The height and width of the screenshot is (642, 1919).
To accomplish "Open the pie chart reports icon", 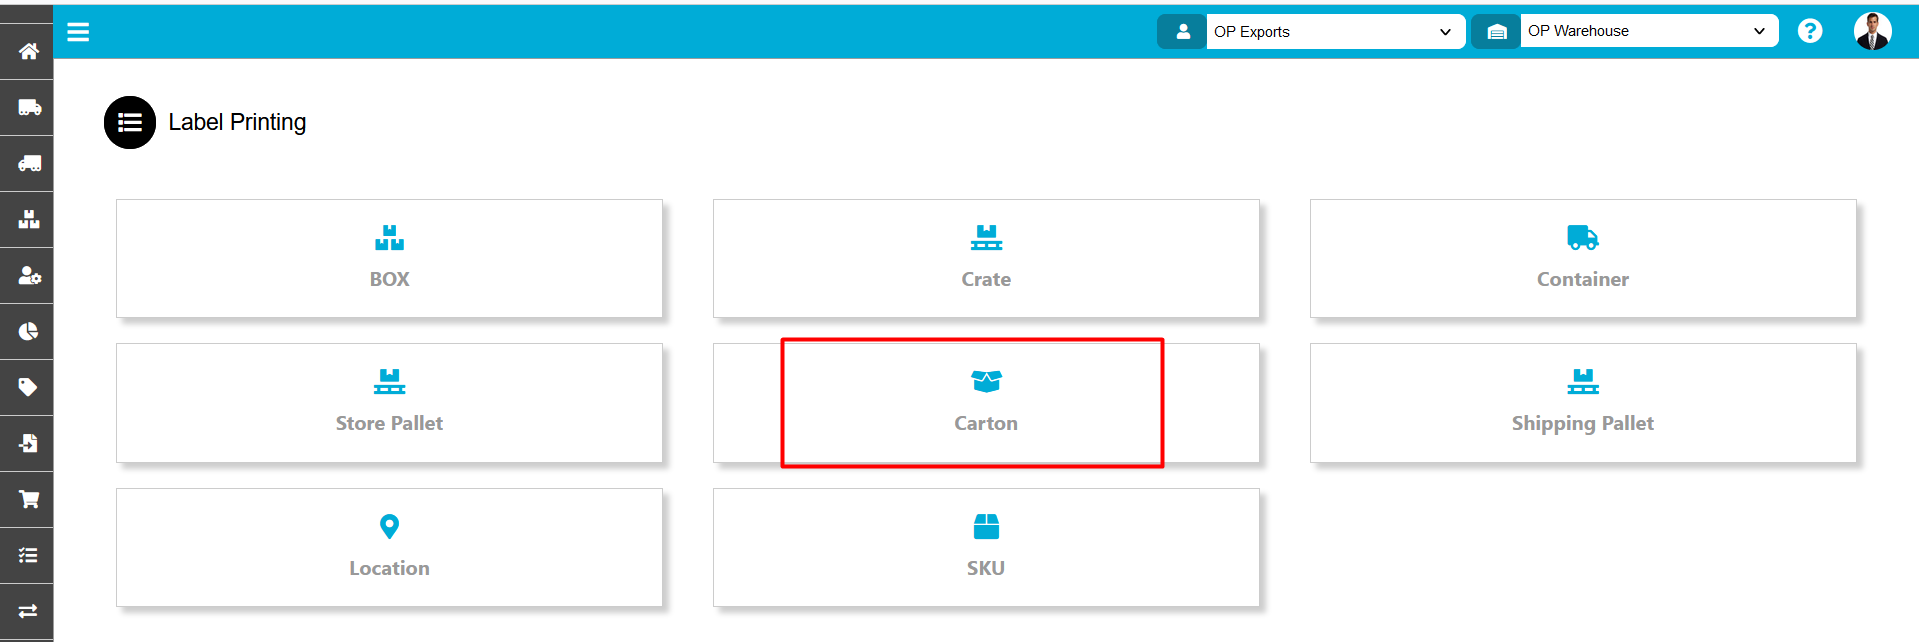I will click(x=28, y=331).
